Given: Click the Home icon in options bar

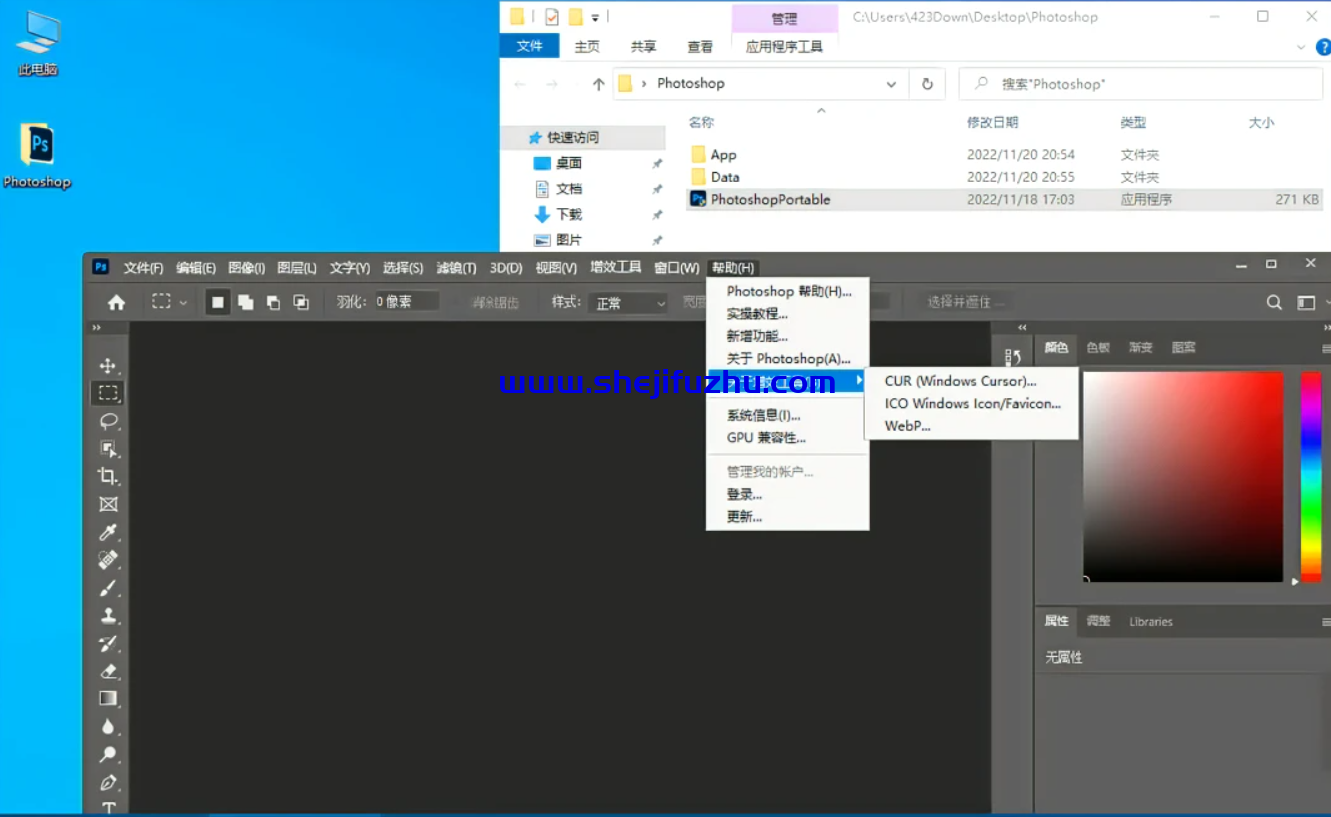Looking at the screenshot, I should (117, 302).
